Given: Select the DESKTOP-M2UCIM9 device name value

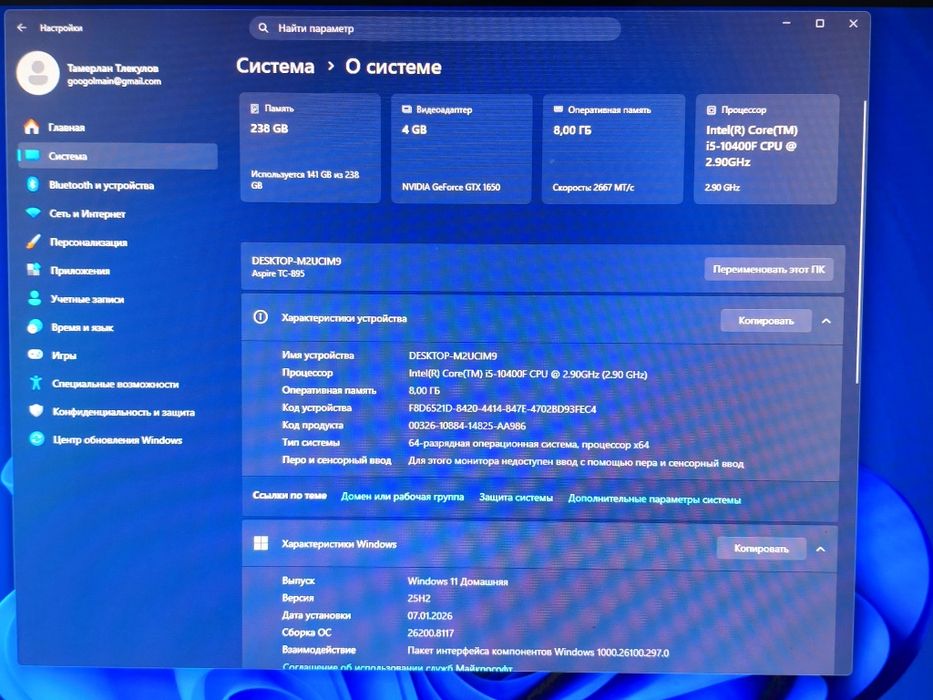Looking at the screenshot, I should coord(452,355).
